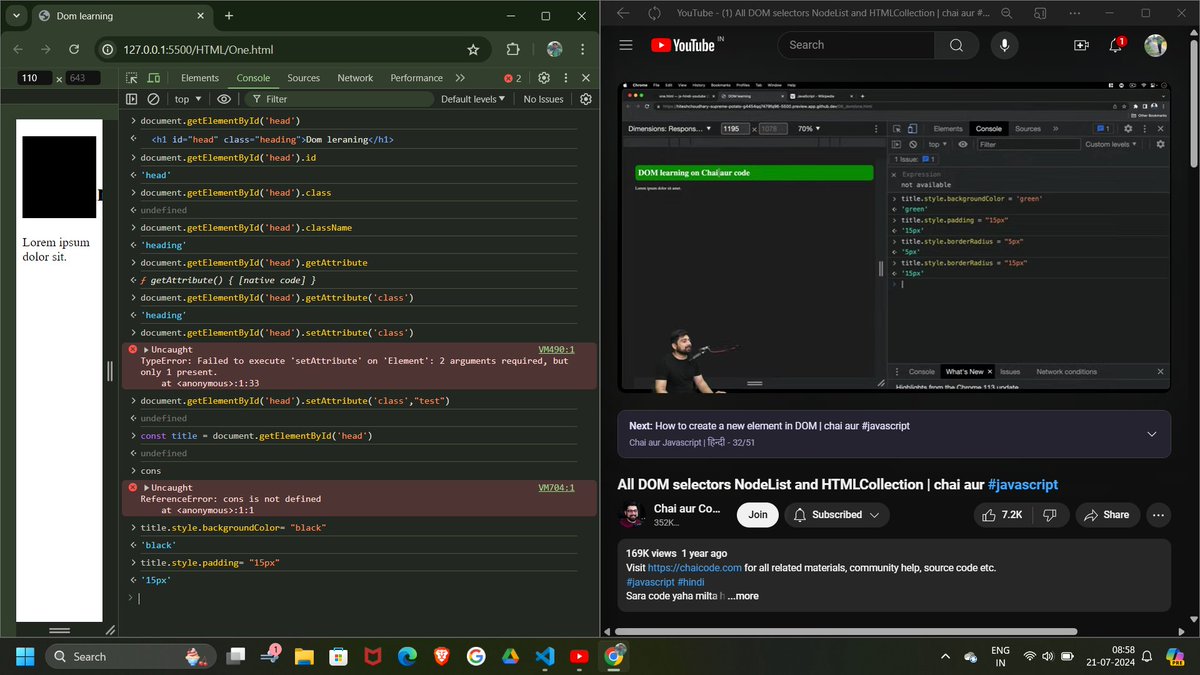Screen dimensions: 1200x675
Task: Open the YouTube account avatar
Action: tap(1155, 45)
